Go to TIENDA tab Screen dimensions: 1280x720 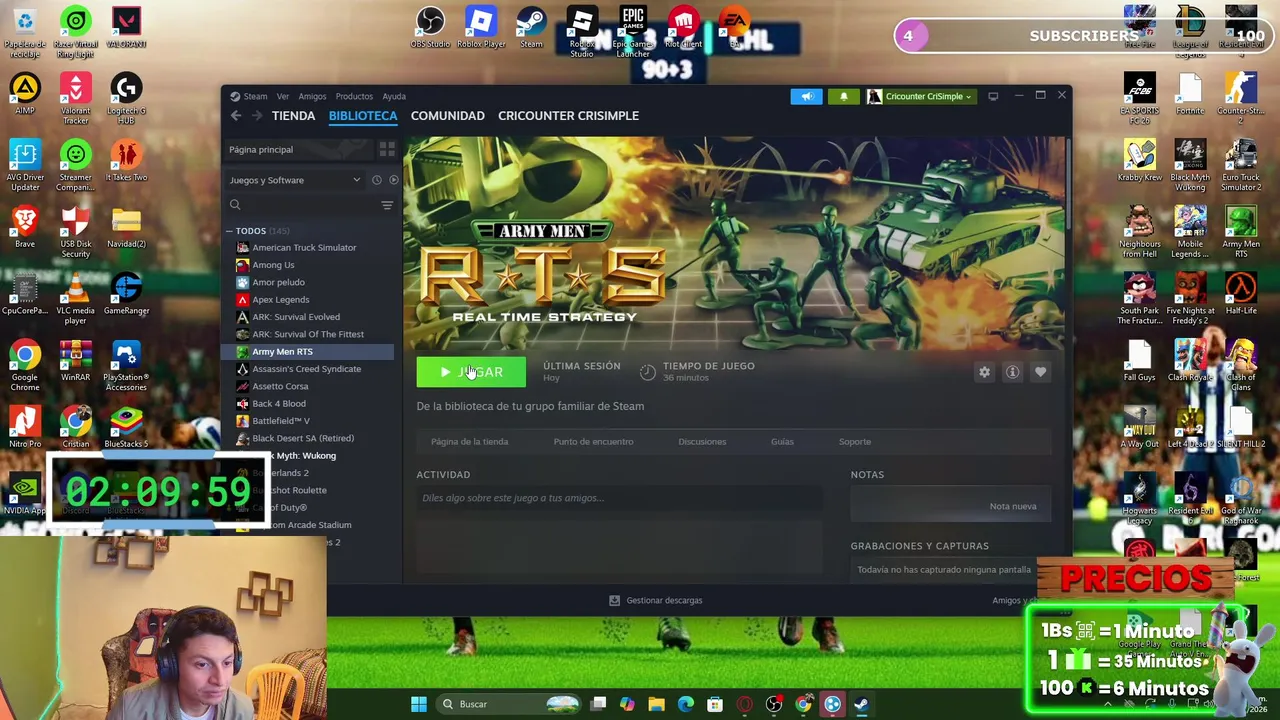click(x=293, y=116)
